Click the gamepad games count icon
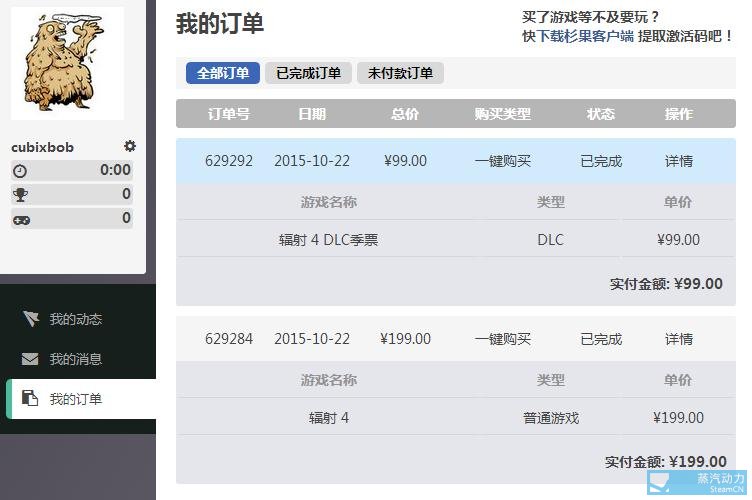Image resolution: width=752 pixels, height=500 pixels. [21, 220]
